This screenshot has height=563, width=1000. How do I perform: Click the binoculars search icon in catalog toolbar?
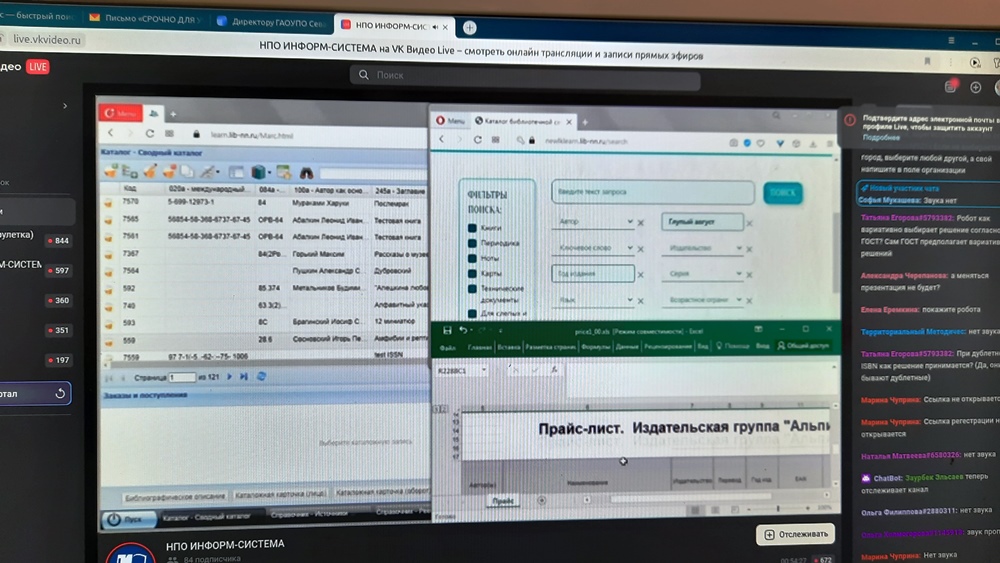[307, 173]
